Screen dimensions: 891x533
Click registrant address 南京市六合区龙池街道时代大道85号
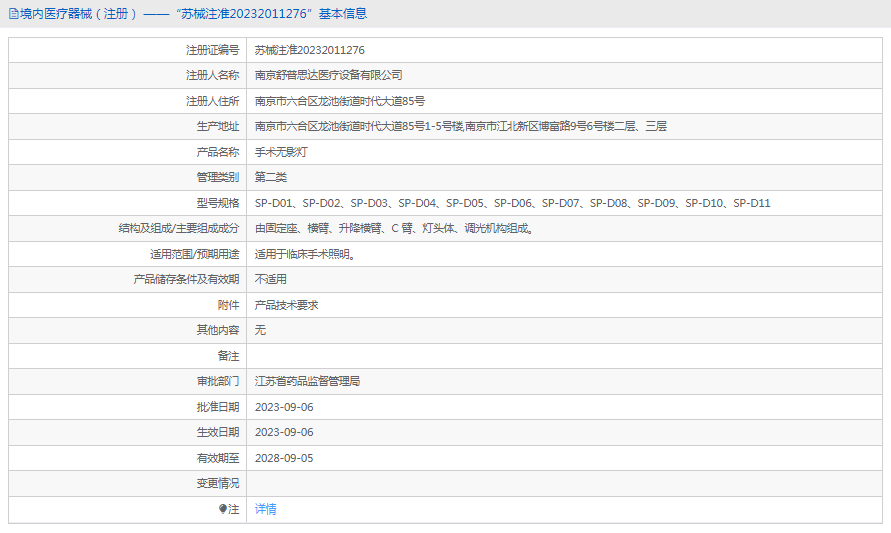tap(340, 101)
